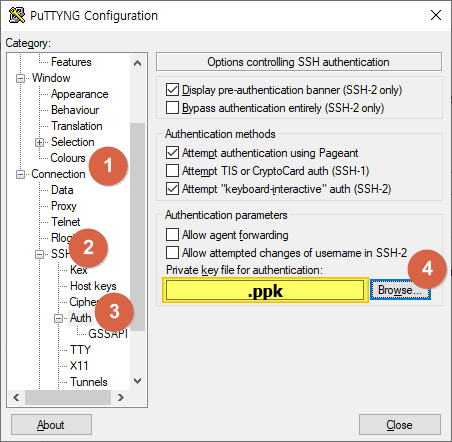Viewport: 452px width, 442px height.
Task: Click category tree scroll down arrow
Action: tap(137, 380)
